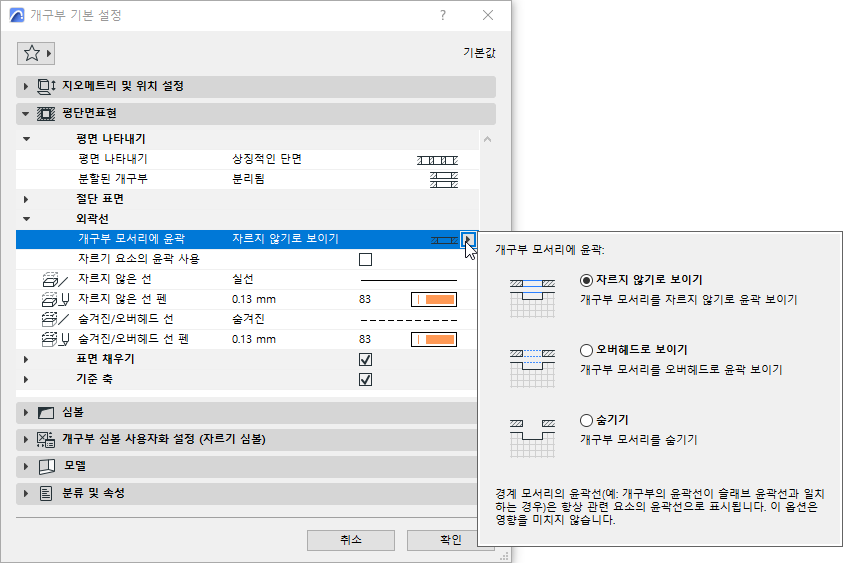Select the 평면 나타내기 상징적인 단면 row
Image resolution: width=843 pixels, height=563 pixels.
point(247,160)
